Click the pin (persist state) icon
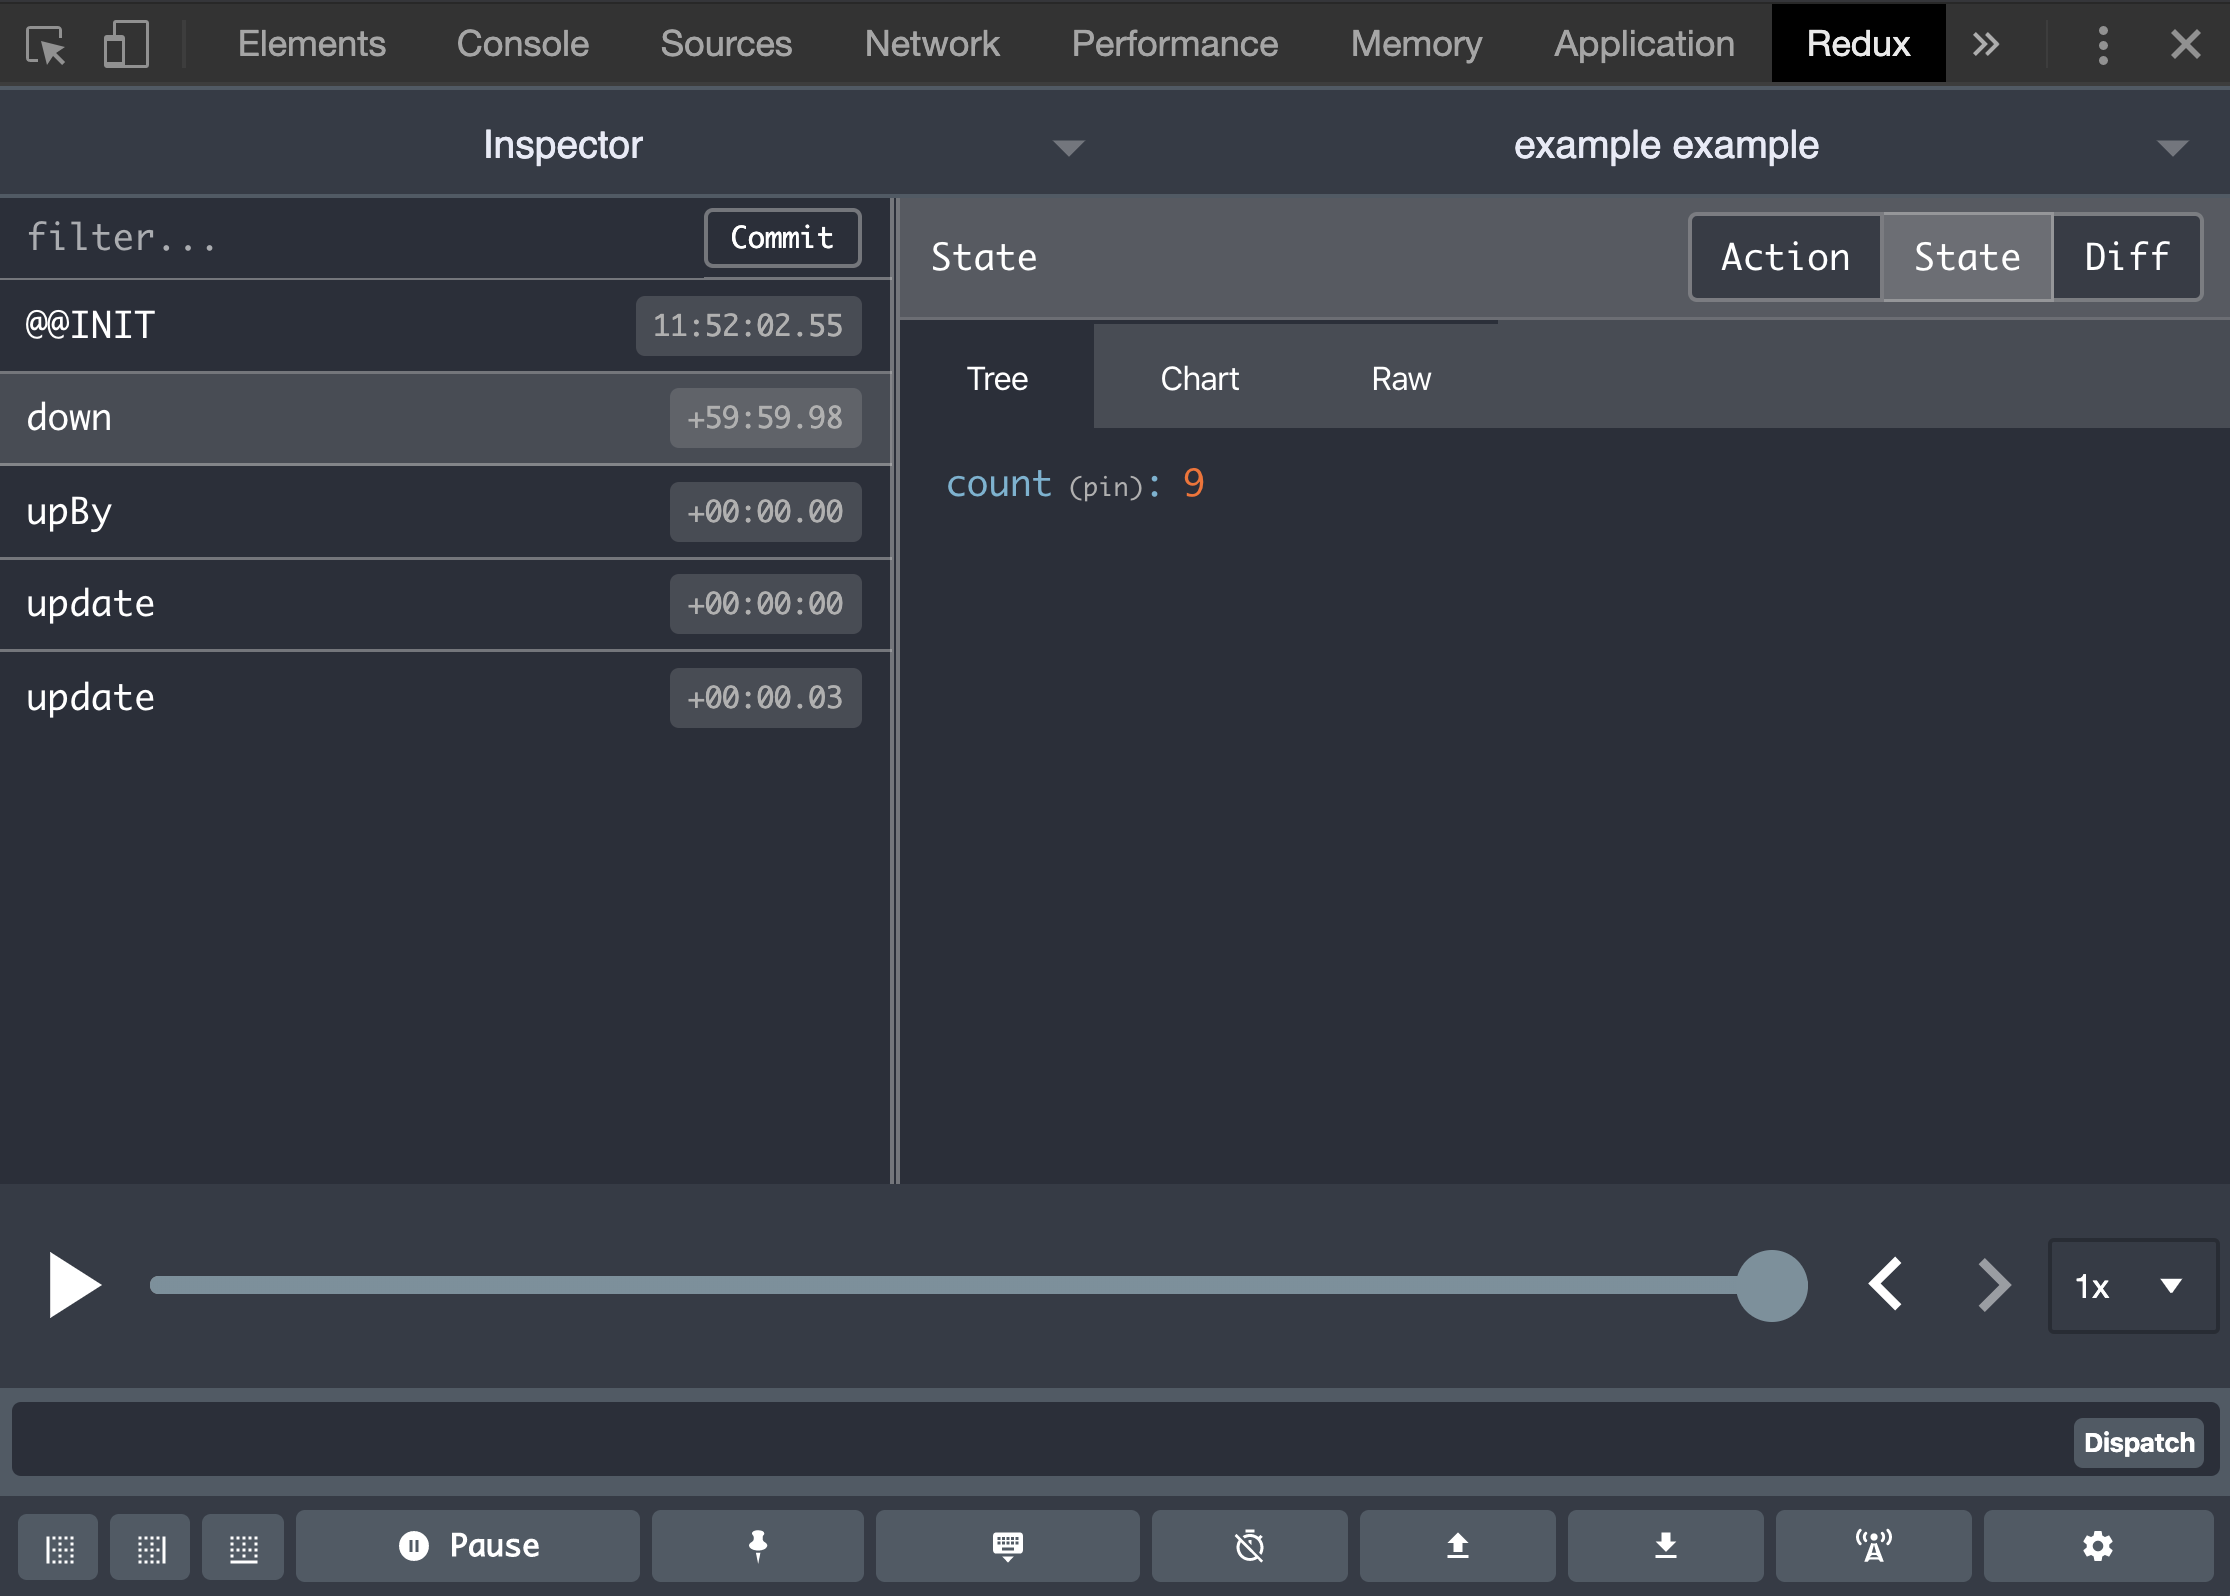 pos(757,1546)
